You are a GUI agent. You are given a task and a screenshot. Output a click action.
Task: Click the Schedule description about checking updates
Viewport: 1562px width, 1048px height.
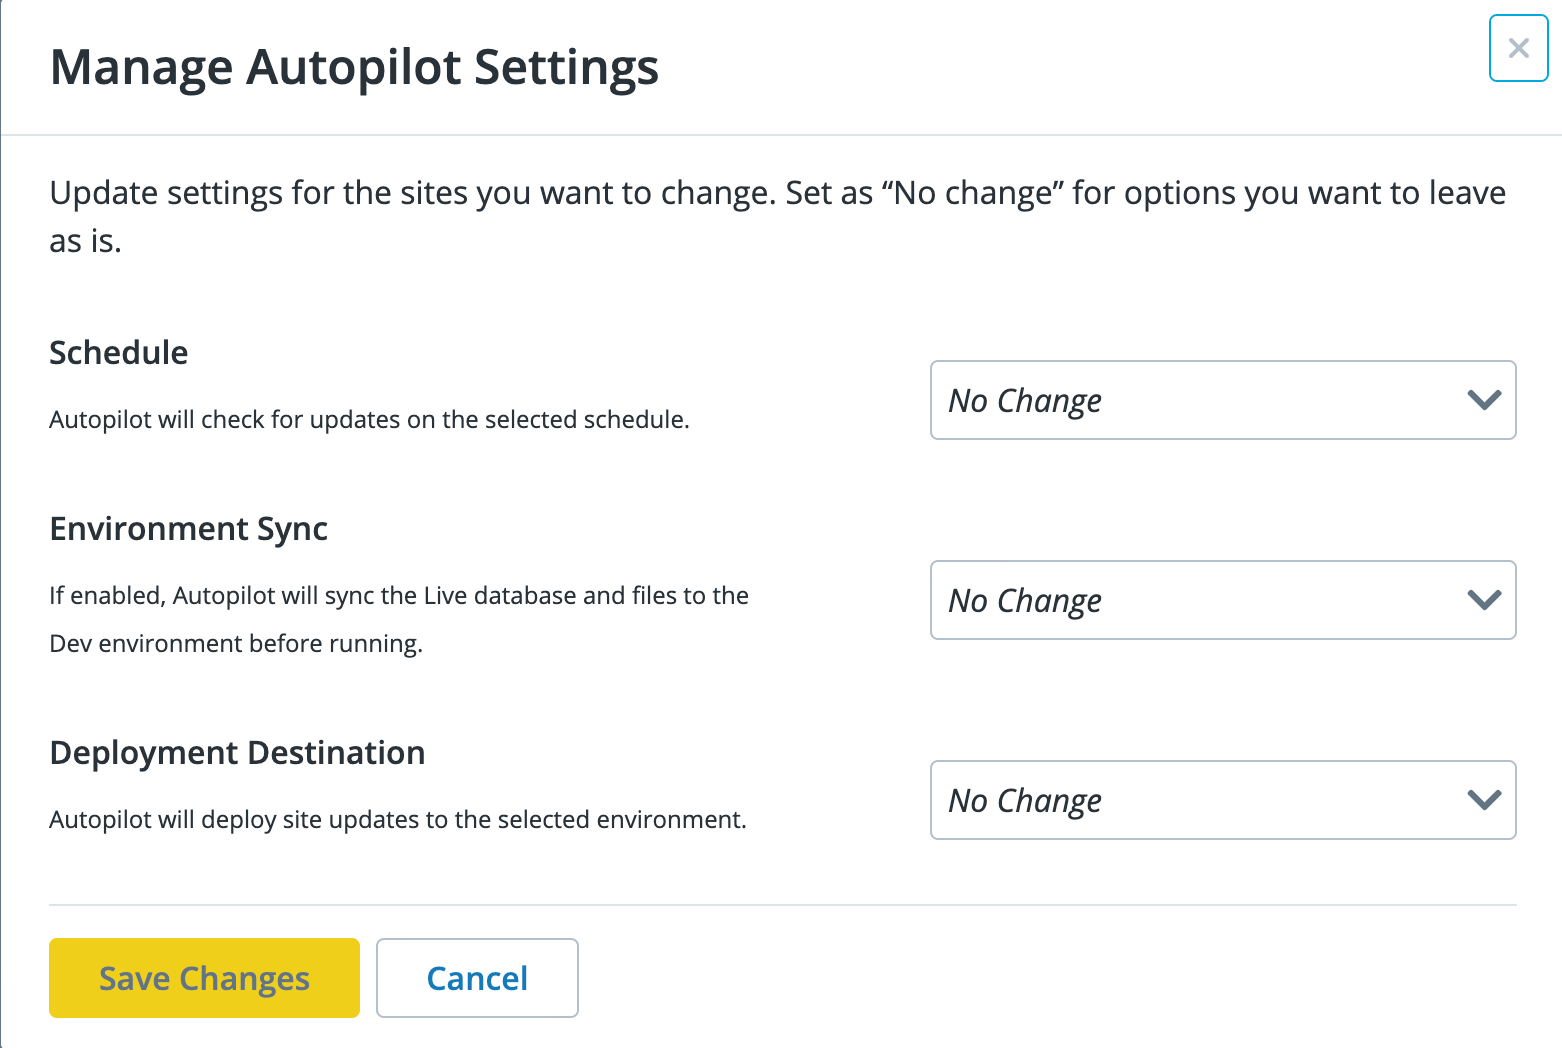tap(369, 420)
